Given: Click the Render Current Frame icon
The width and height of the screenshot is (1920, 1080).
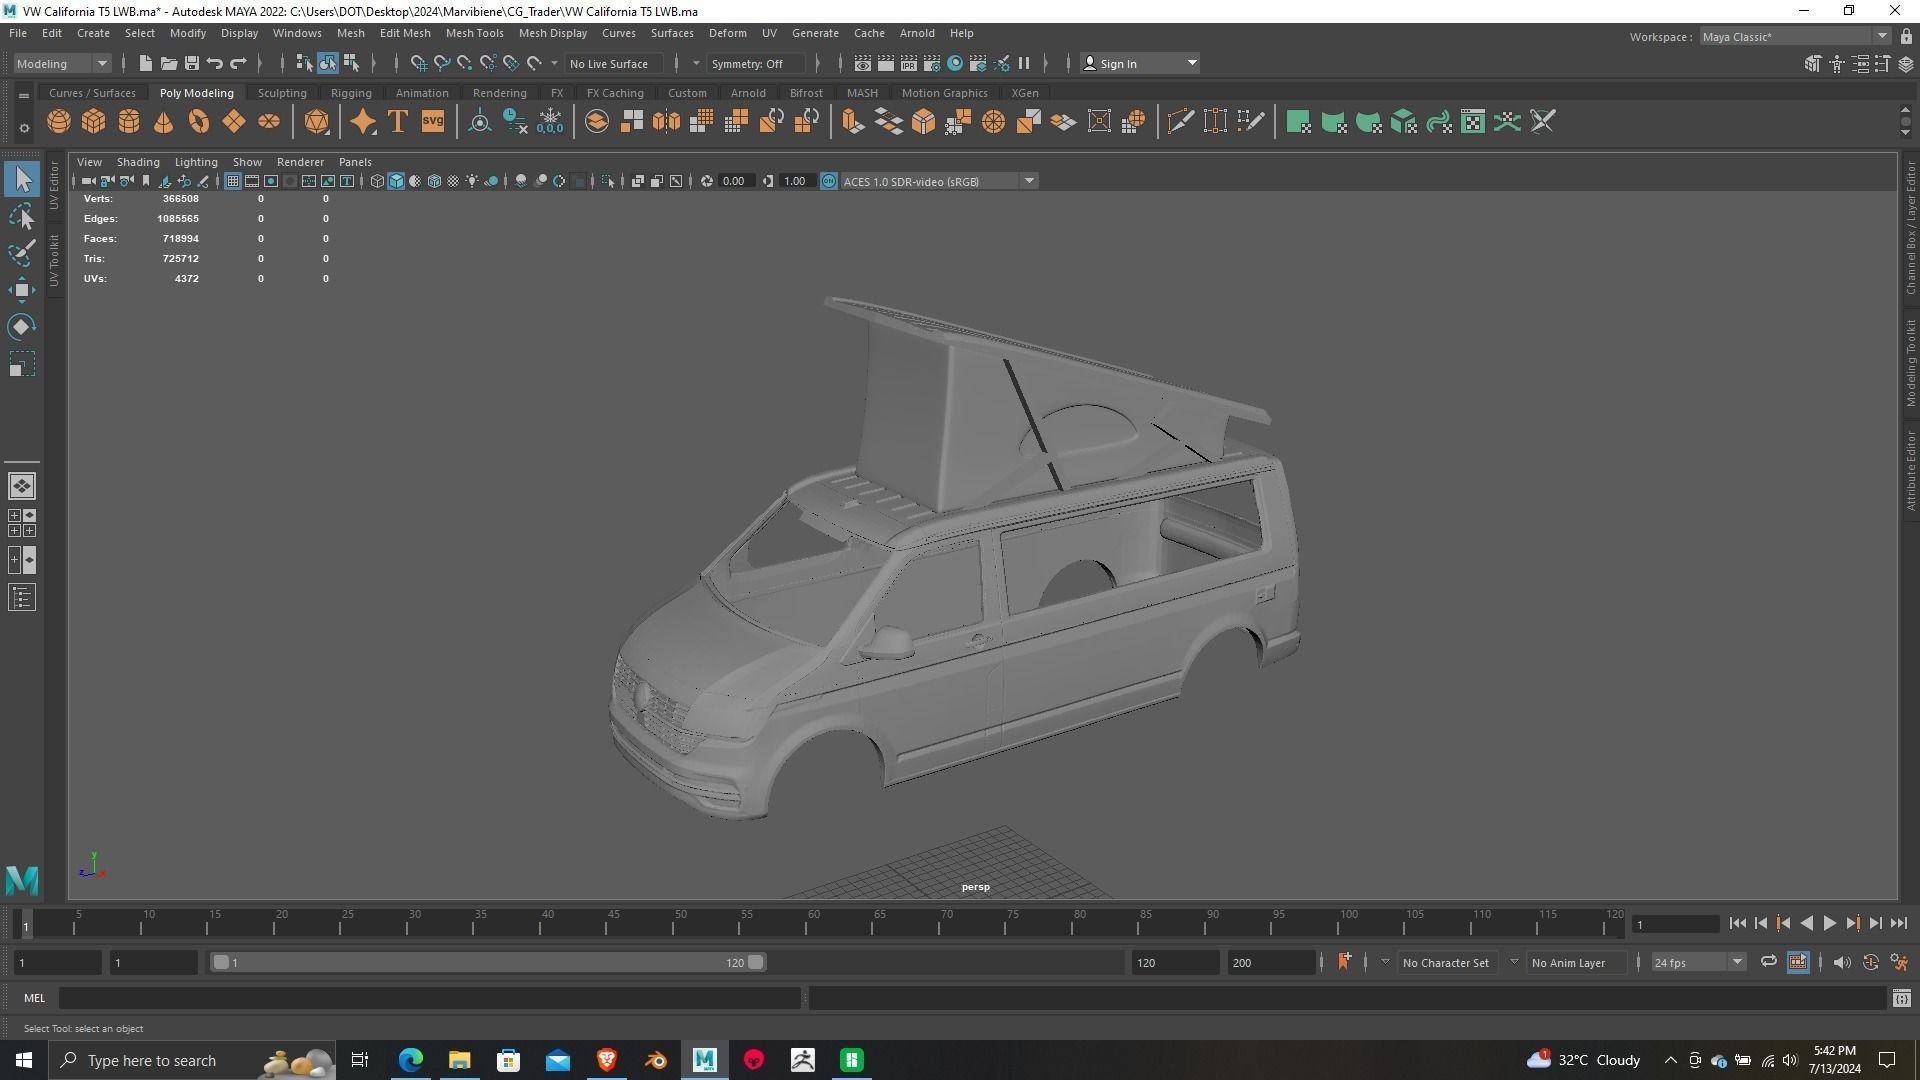Looking at the screenshot, I should [885, 64].
